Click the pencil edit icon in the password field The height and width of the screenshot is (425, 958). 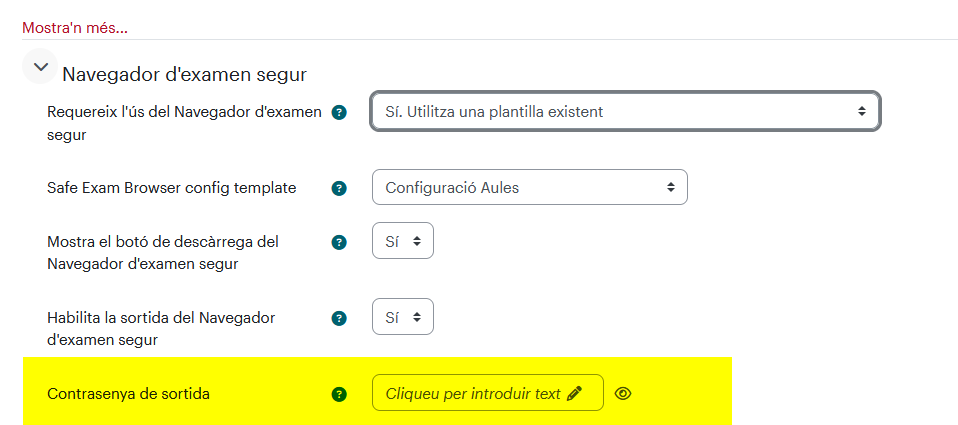(x=574, y=393)
